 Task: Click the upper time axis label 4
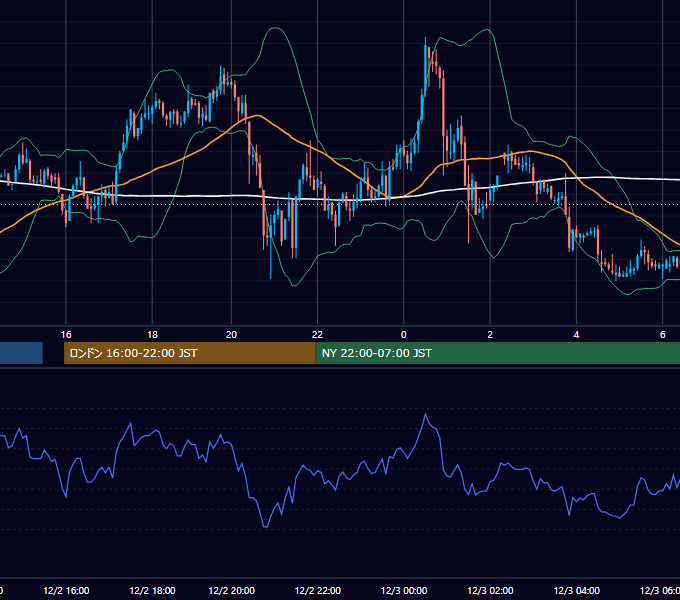576,335
